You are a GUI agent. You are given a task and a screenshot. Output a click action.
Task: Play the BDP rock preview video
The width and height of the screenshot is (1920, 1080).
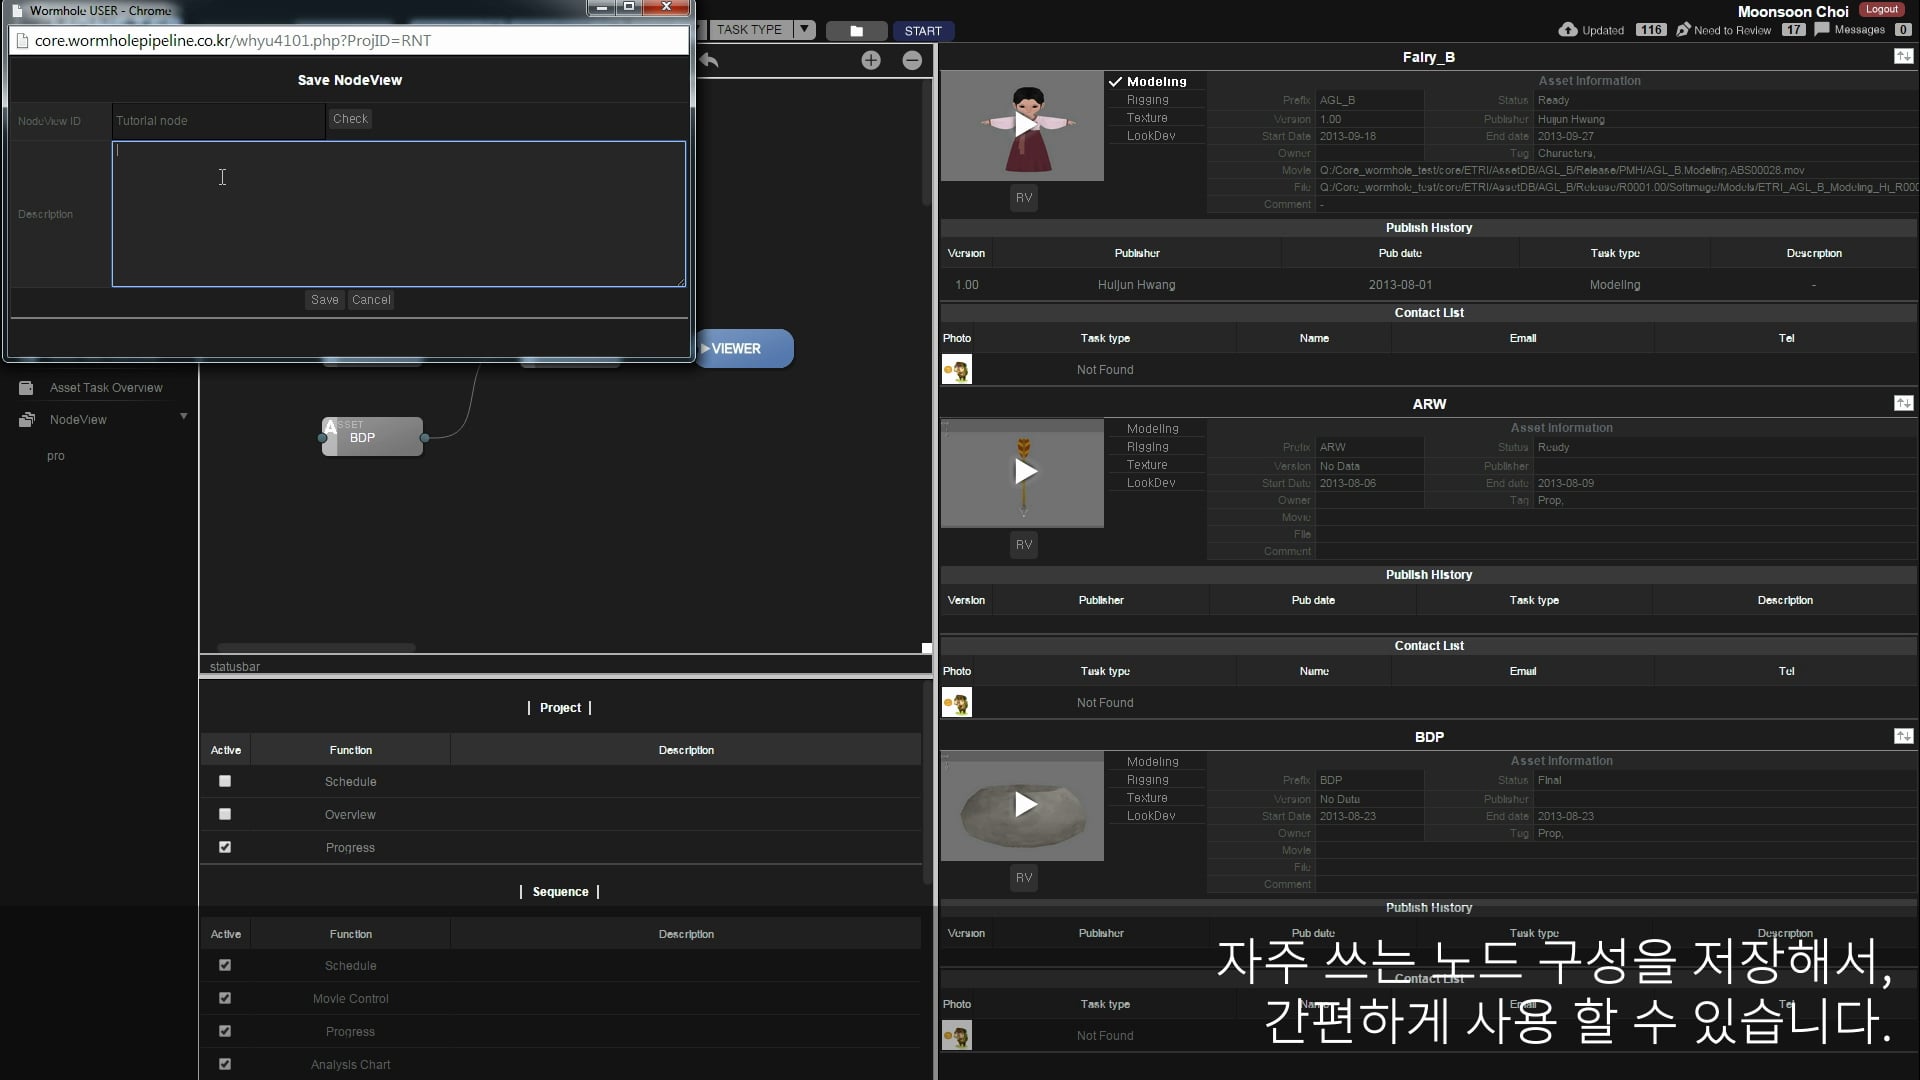pos(1024,805)
